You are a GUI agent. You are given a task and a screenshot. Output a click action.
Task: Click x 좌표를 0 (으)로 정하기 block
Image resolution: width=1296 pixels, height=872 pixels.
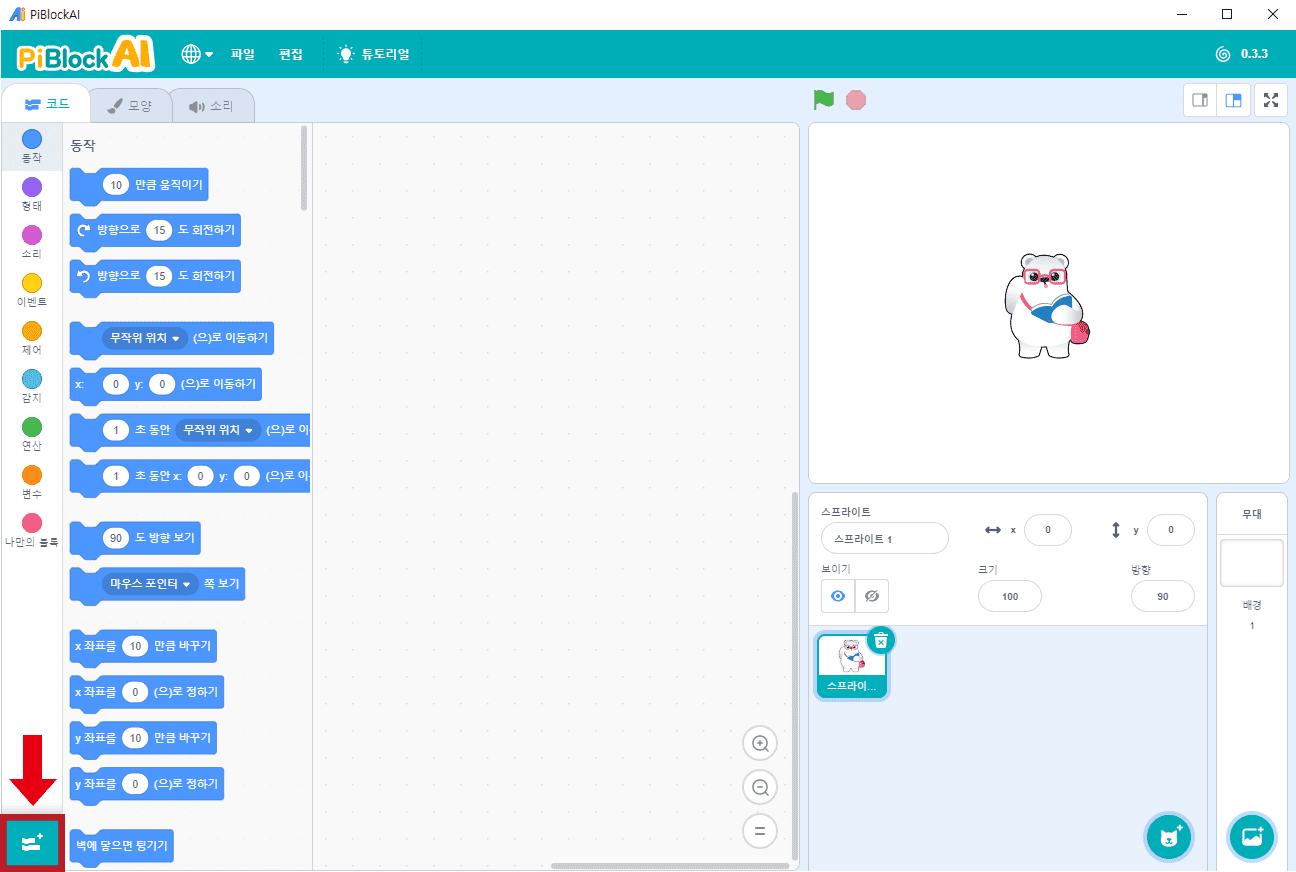147,692
